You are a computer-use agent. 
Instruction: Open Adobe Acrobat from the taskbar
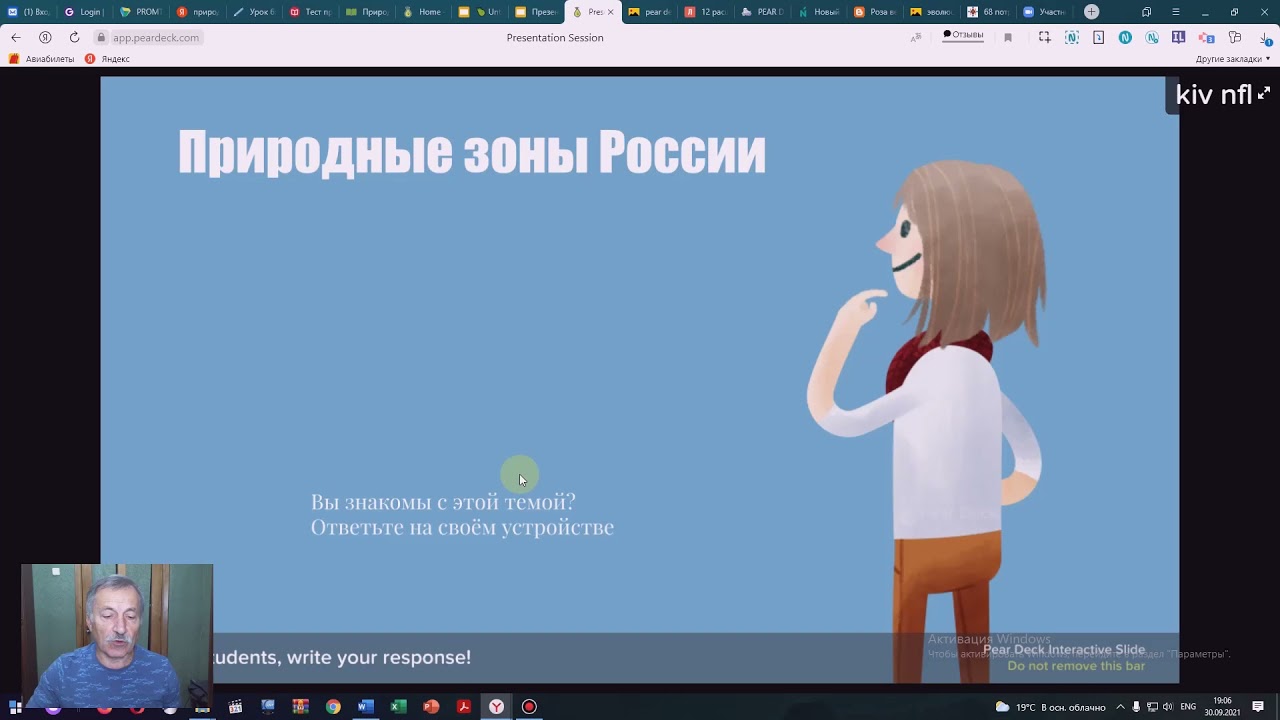pyautogui.click(x=464, y=707)
